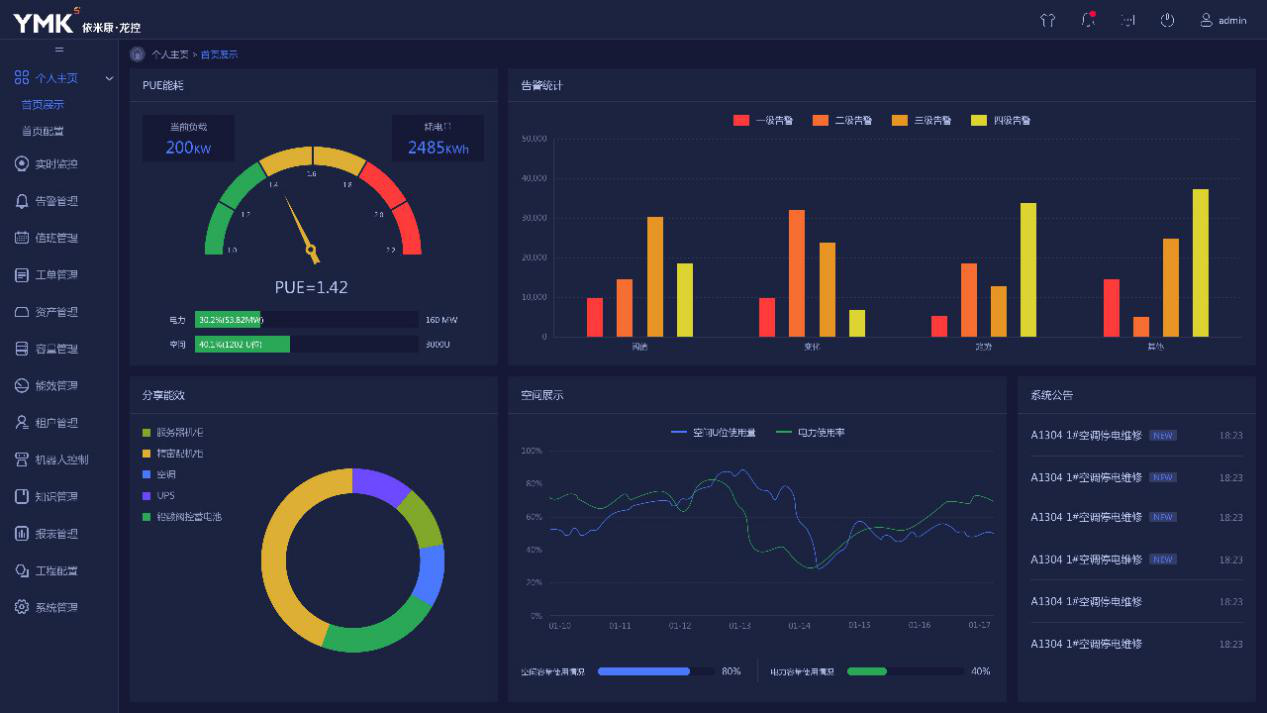The width and height of the screenshot is (1267, 713).
Task: Toggle 一级告警 red legend in alarm chart
Action: pyautogui.click(x=763, y=120)
